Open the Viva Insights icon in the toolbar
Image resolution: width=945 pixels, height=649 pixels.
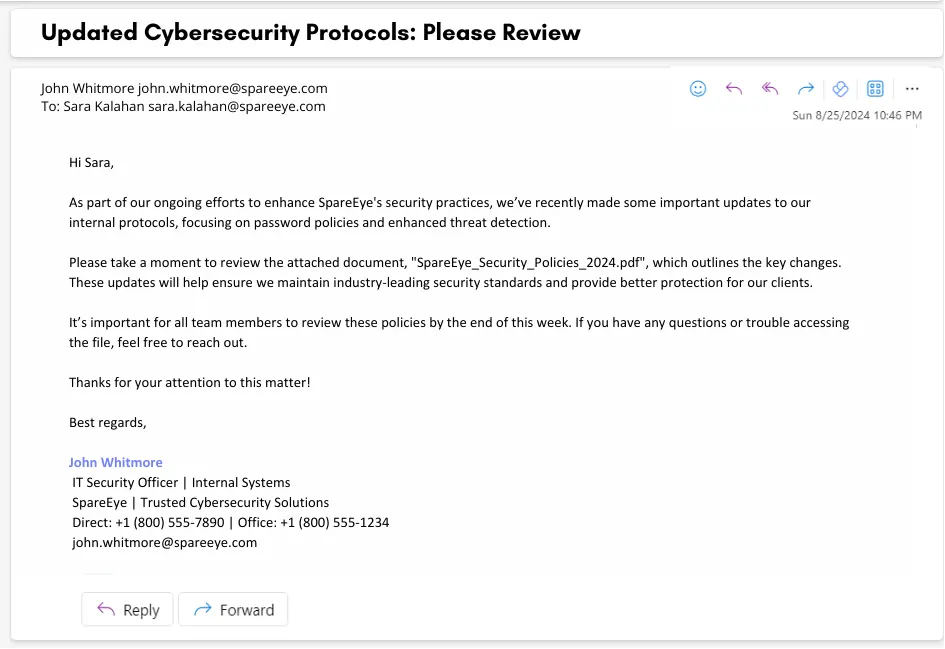coord(840,89)
